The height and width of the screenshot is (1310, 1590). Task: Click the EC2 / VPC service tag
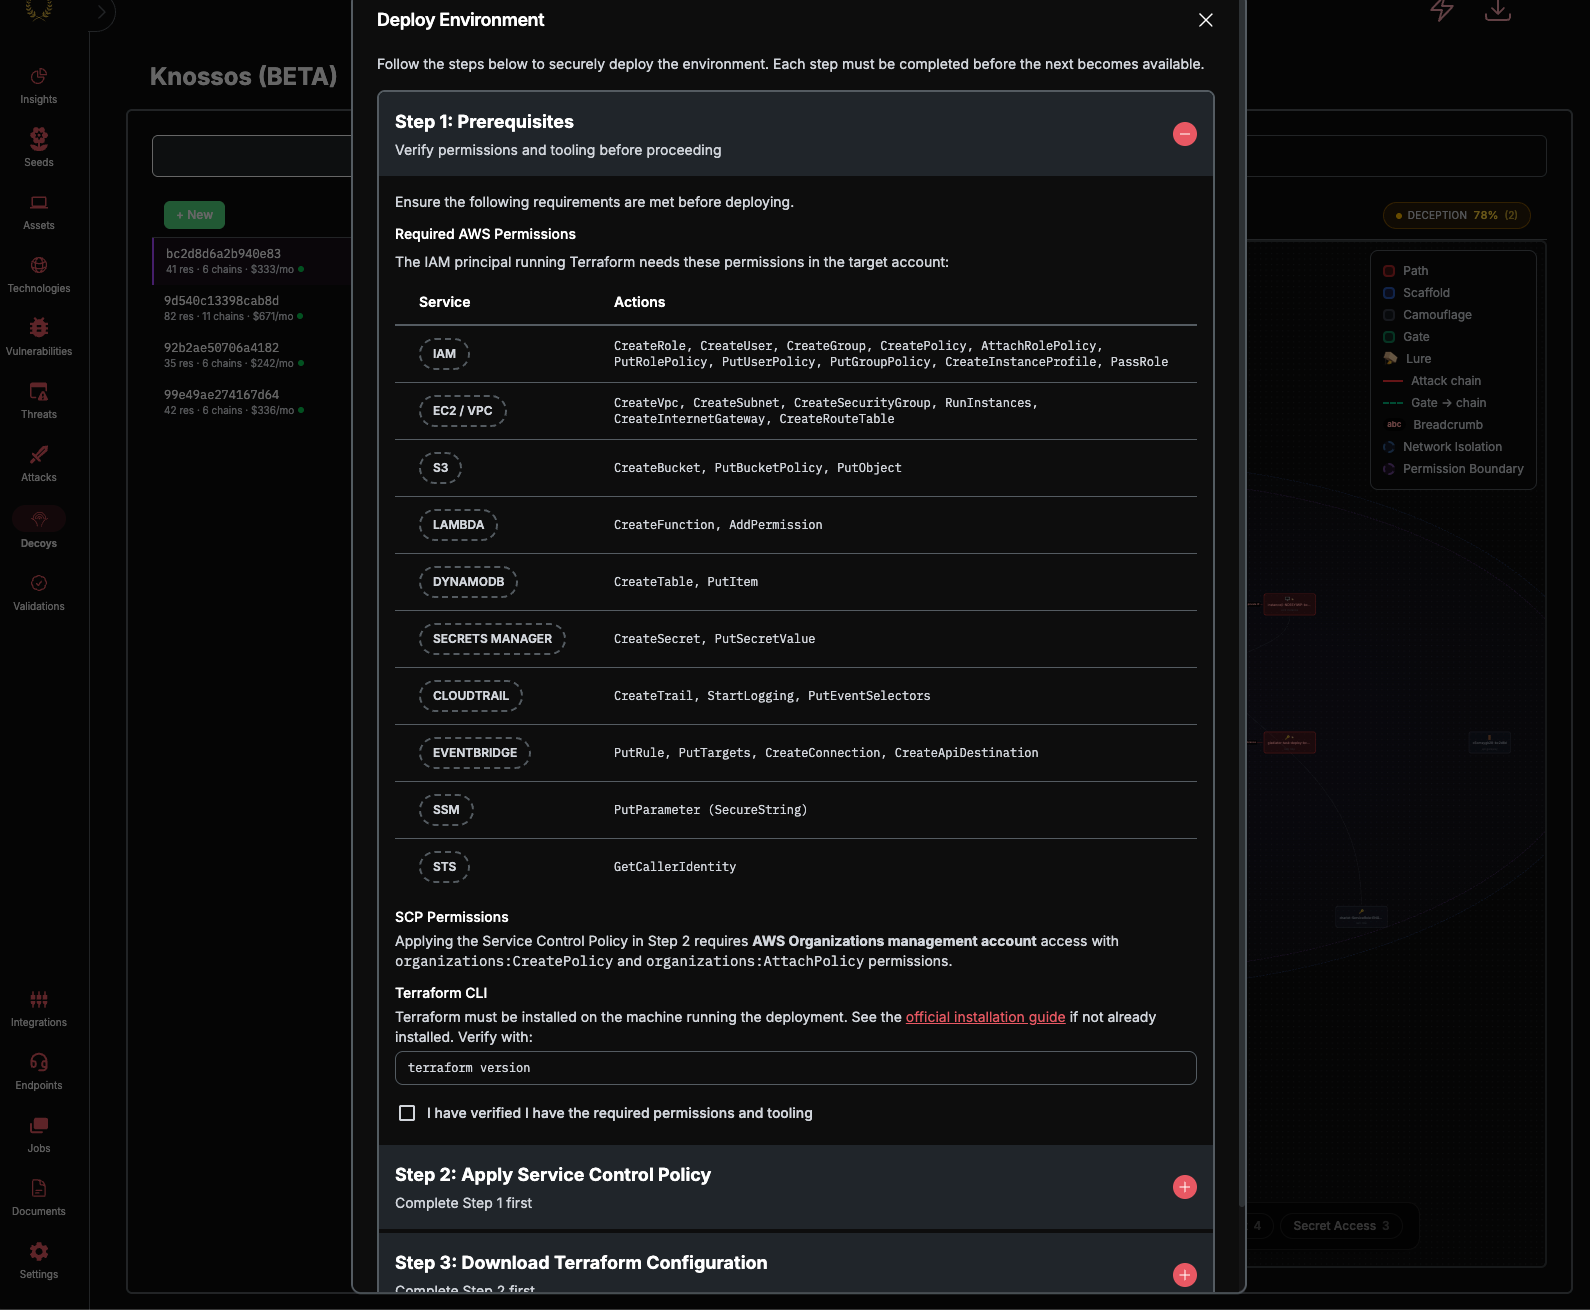click(x=463, y=411)
